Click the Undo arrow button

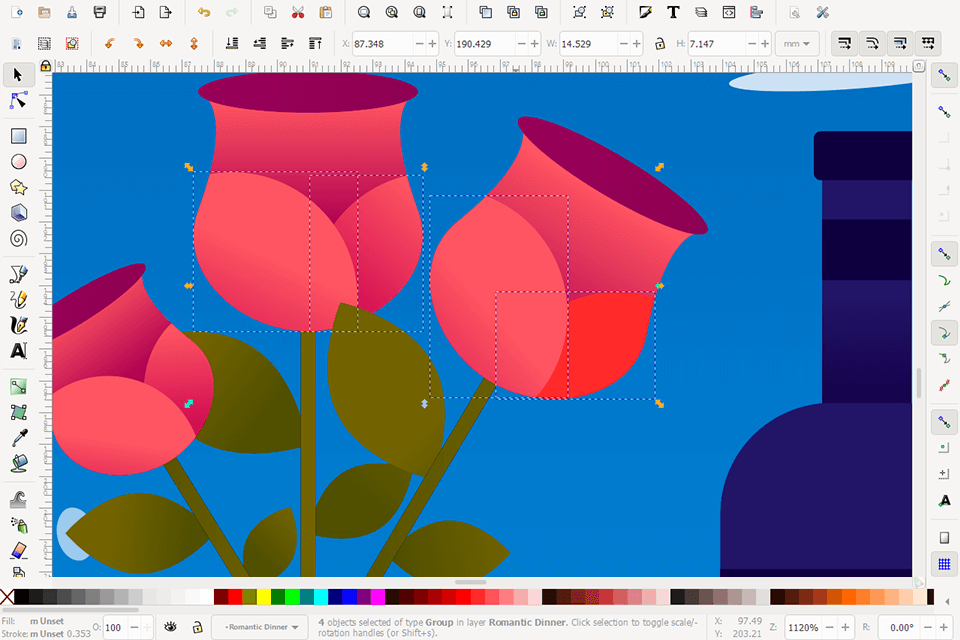(204, 13)
